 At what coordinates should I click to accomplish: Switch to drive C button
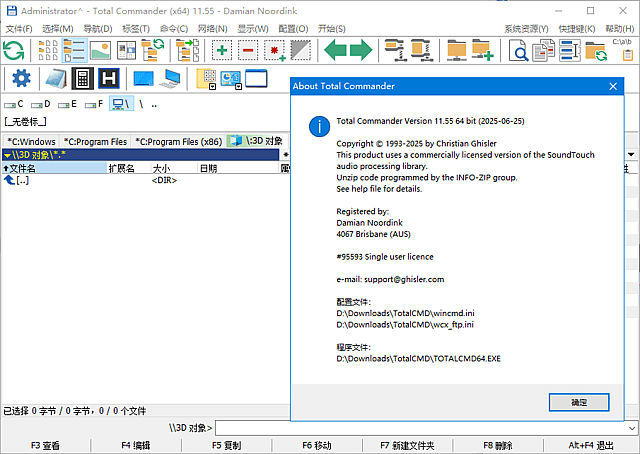pos(14,104)
